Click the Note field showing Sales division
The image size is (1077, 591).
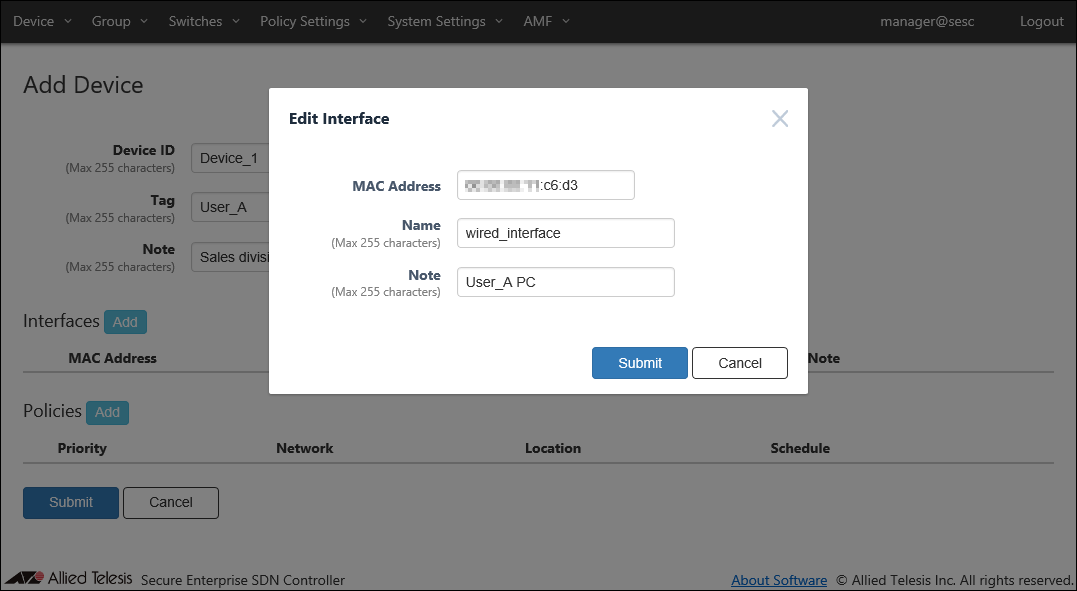(230, 257)
